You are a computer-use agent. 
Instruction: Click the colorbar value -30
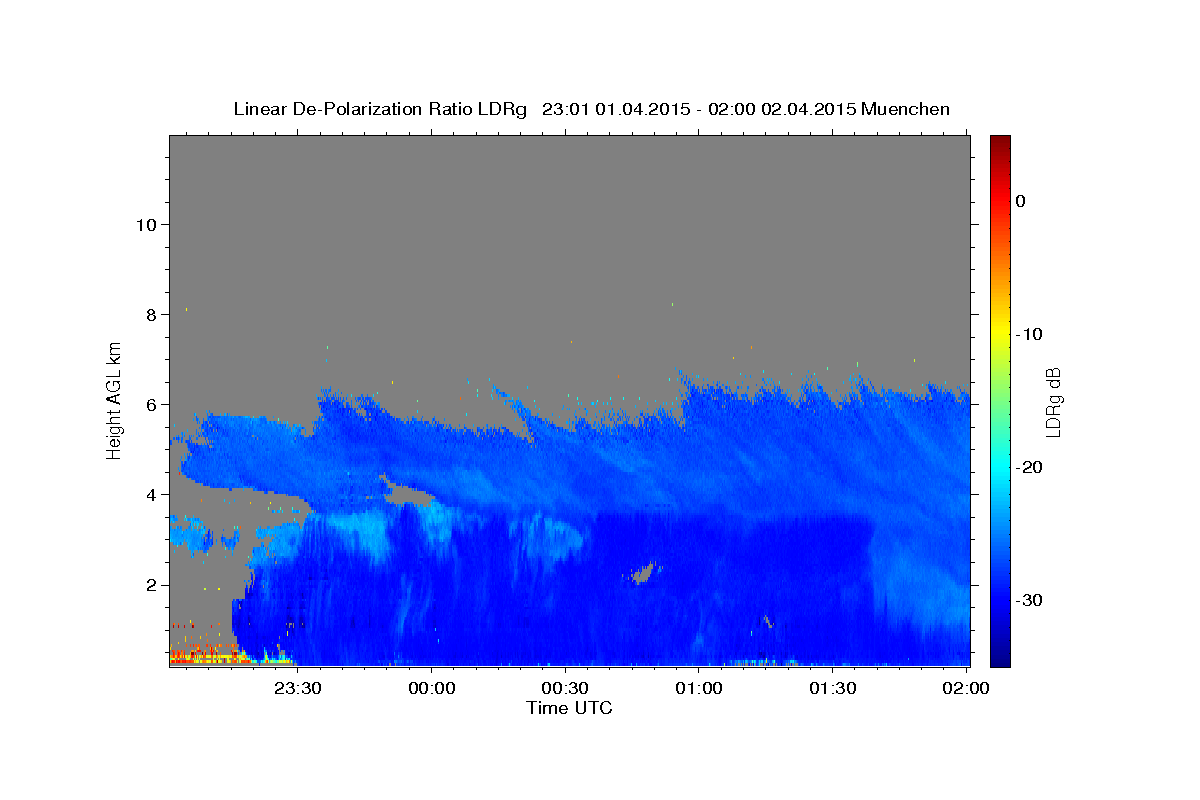(1029, 600)
